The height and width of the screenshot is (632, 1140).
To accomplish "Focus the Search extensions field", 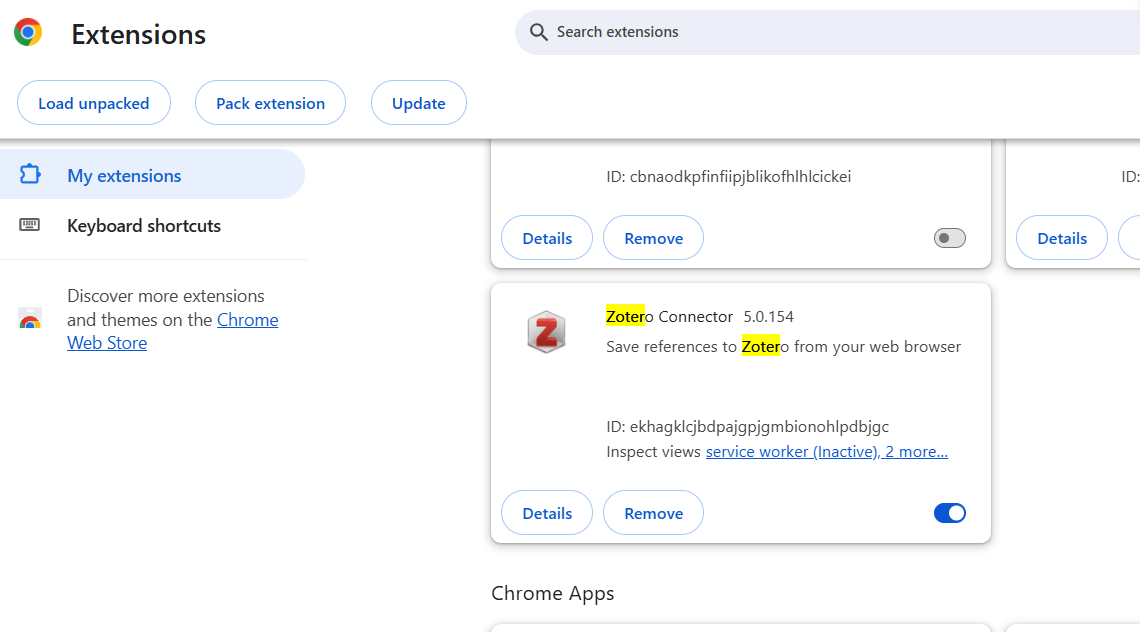I will pyautogui.click(x=829, y=32).
